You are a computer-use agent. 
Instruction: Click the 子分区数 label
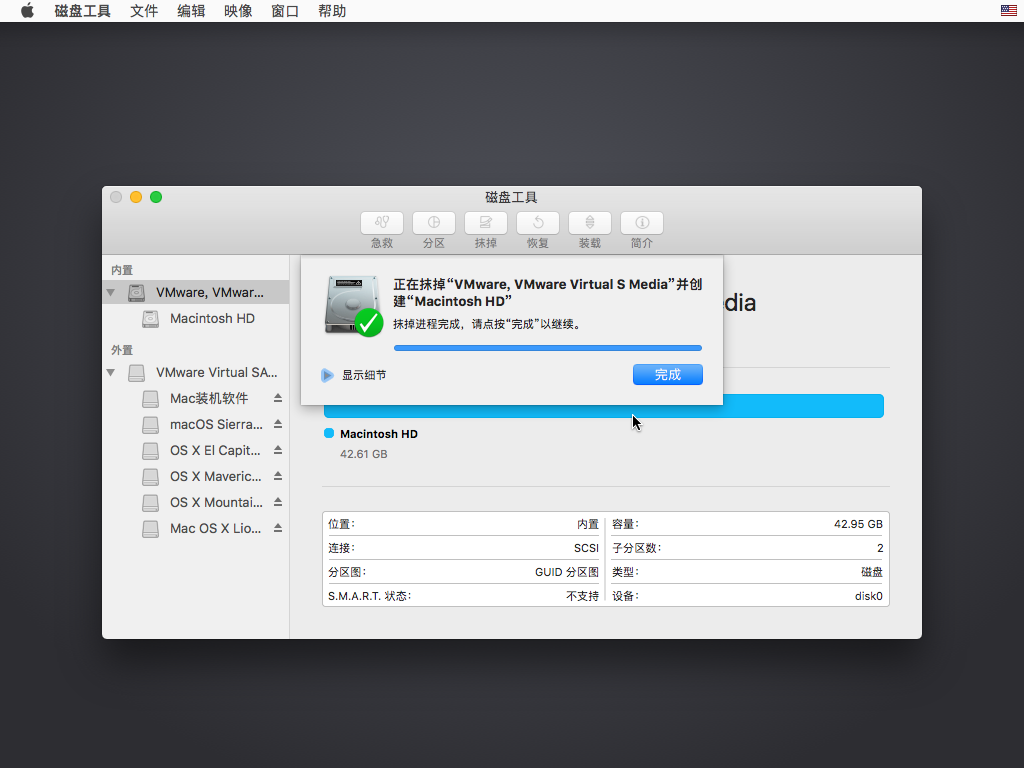[637, 548]
